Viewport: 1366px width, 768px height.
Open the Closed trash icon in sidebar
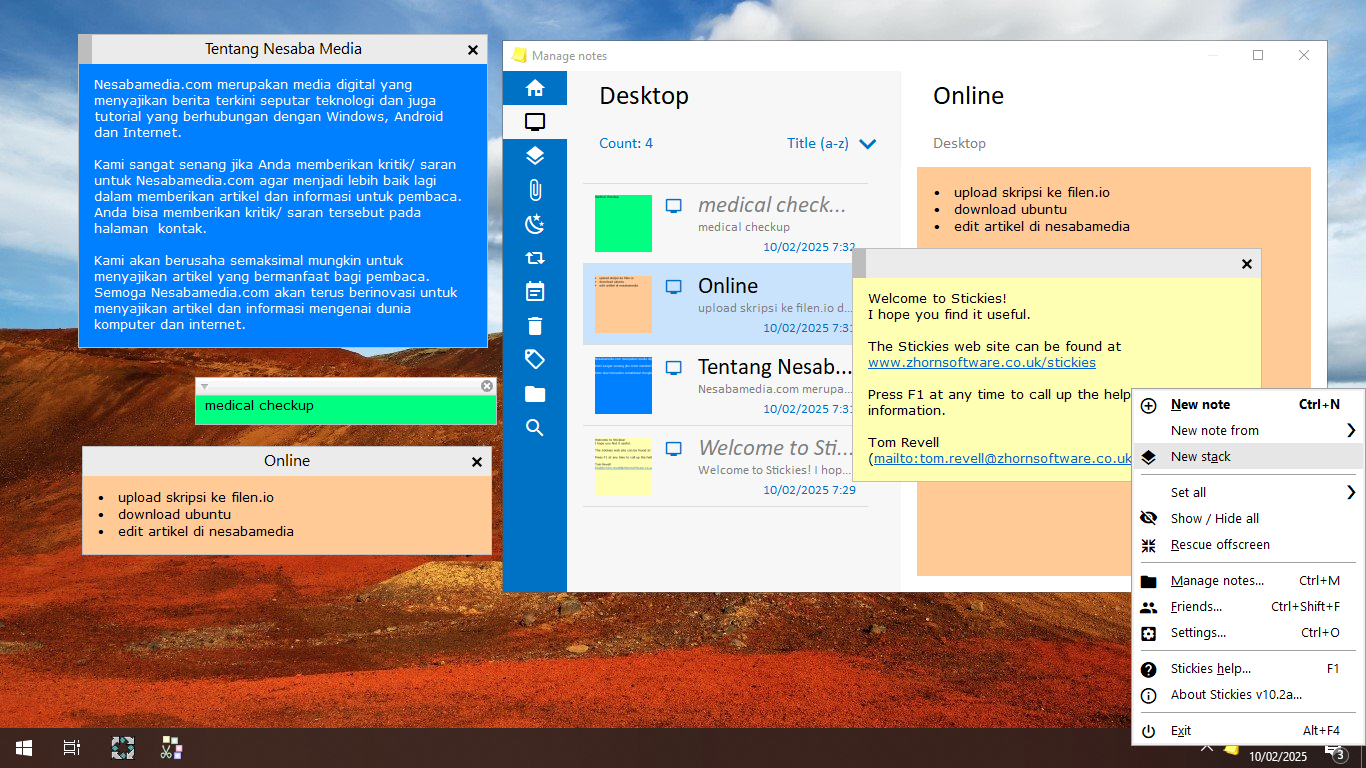tap(535, 325)
